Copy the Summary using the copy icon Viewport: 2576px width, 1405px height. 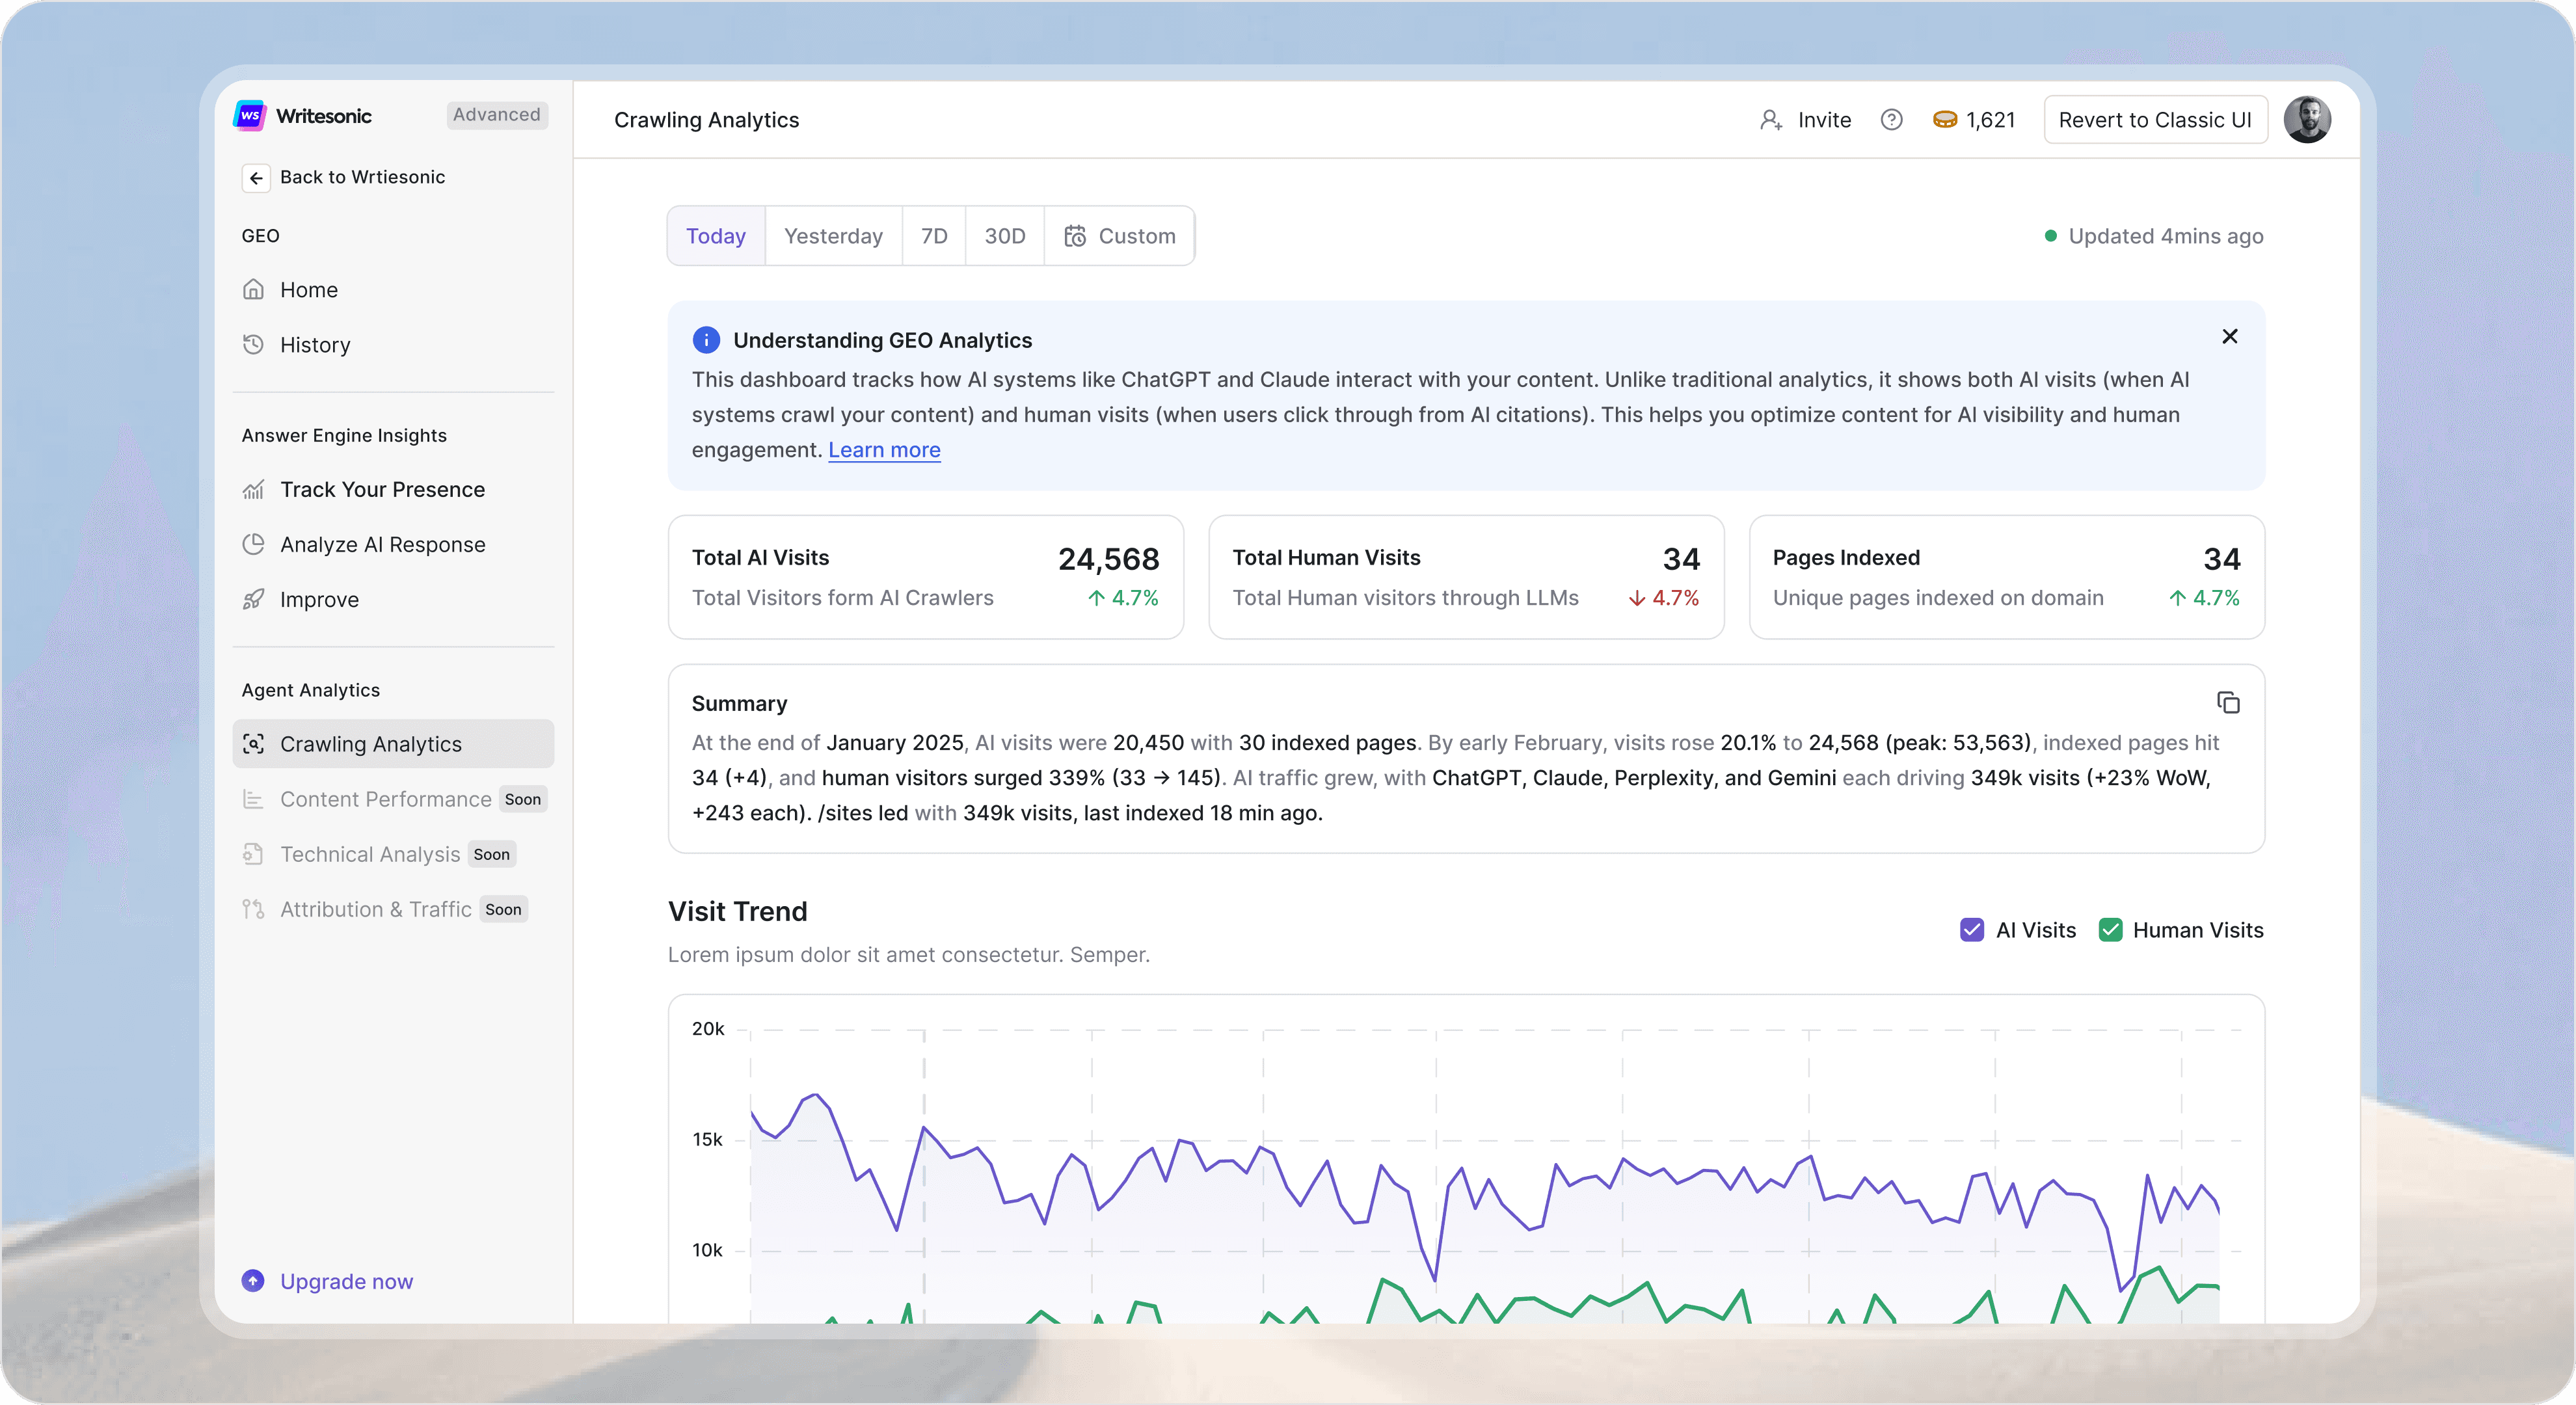coord(2228,703)
